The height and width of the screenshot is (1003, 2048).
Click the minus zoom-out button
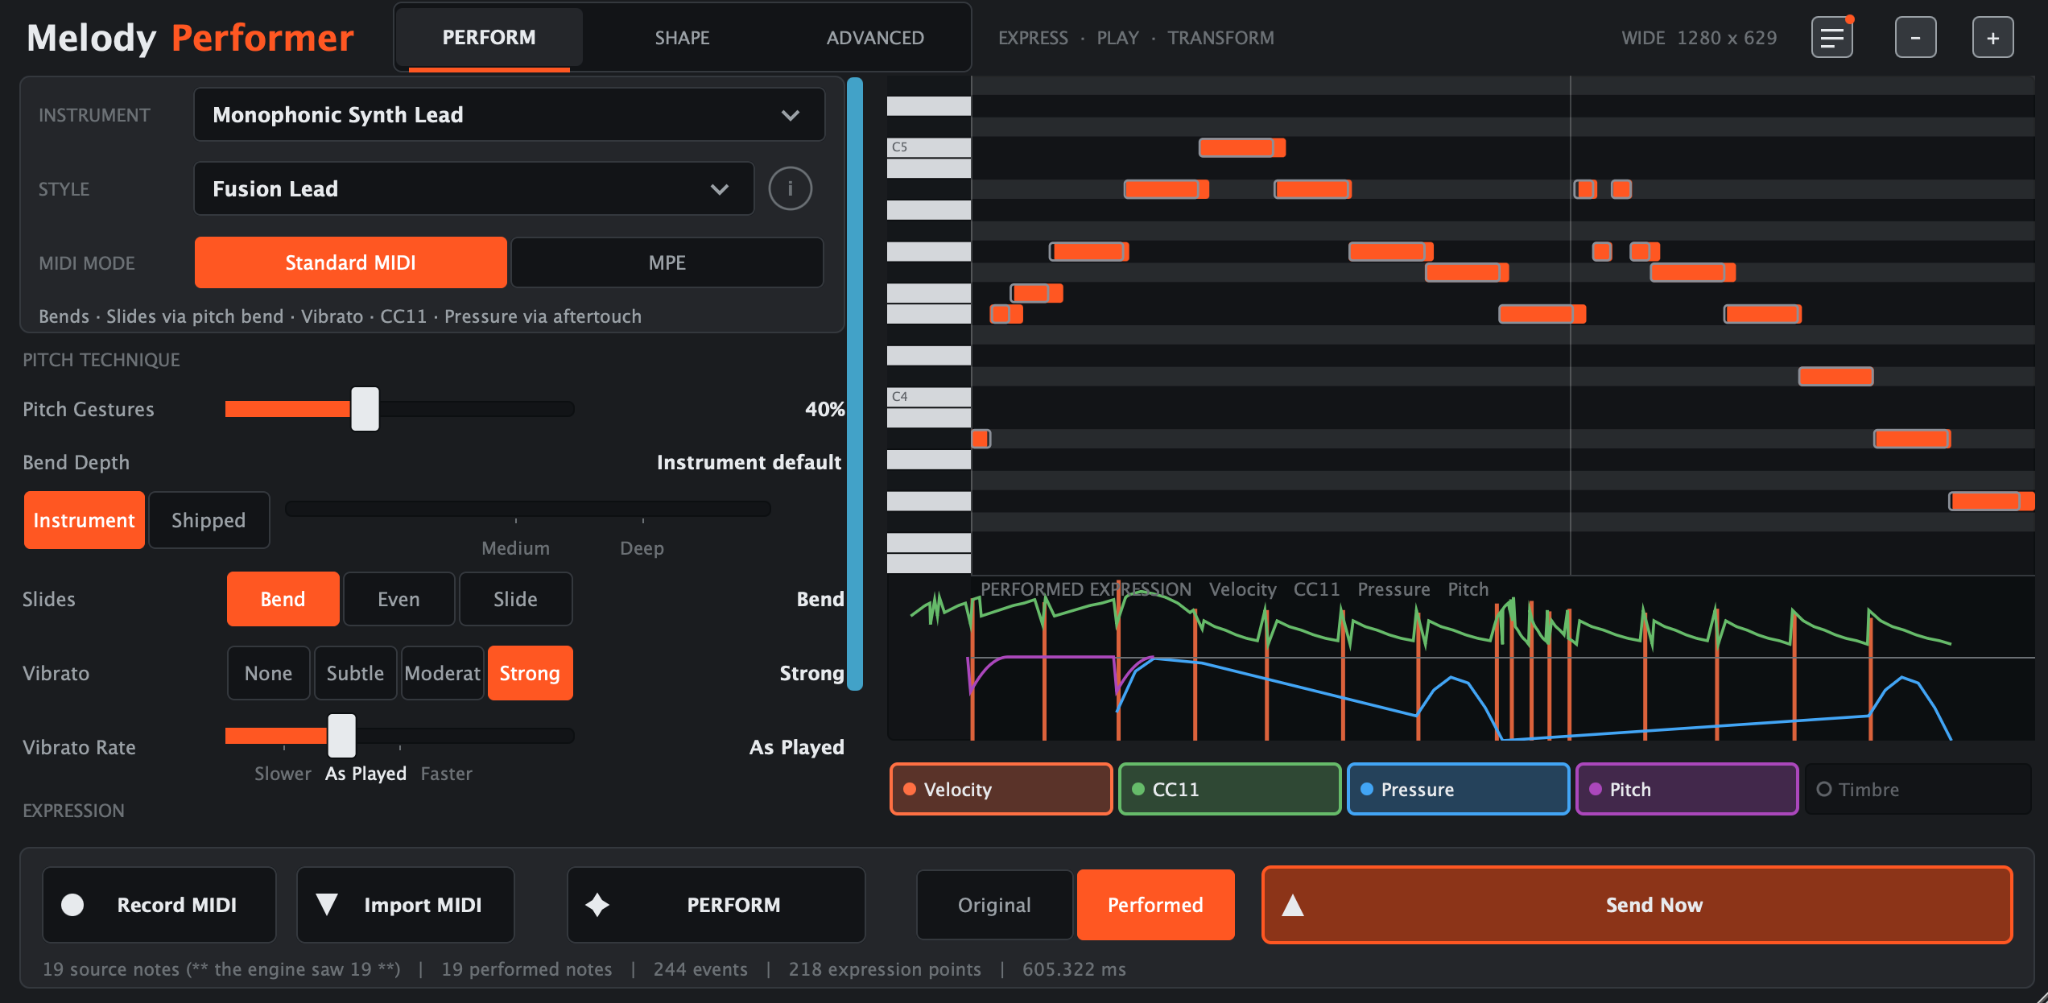(1915, 38)
